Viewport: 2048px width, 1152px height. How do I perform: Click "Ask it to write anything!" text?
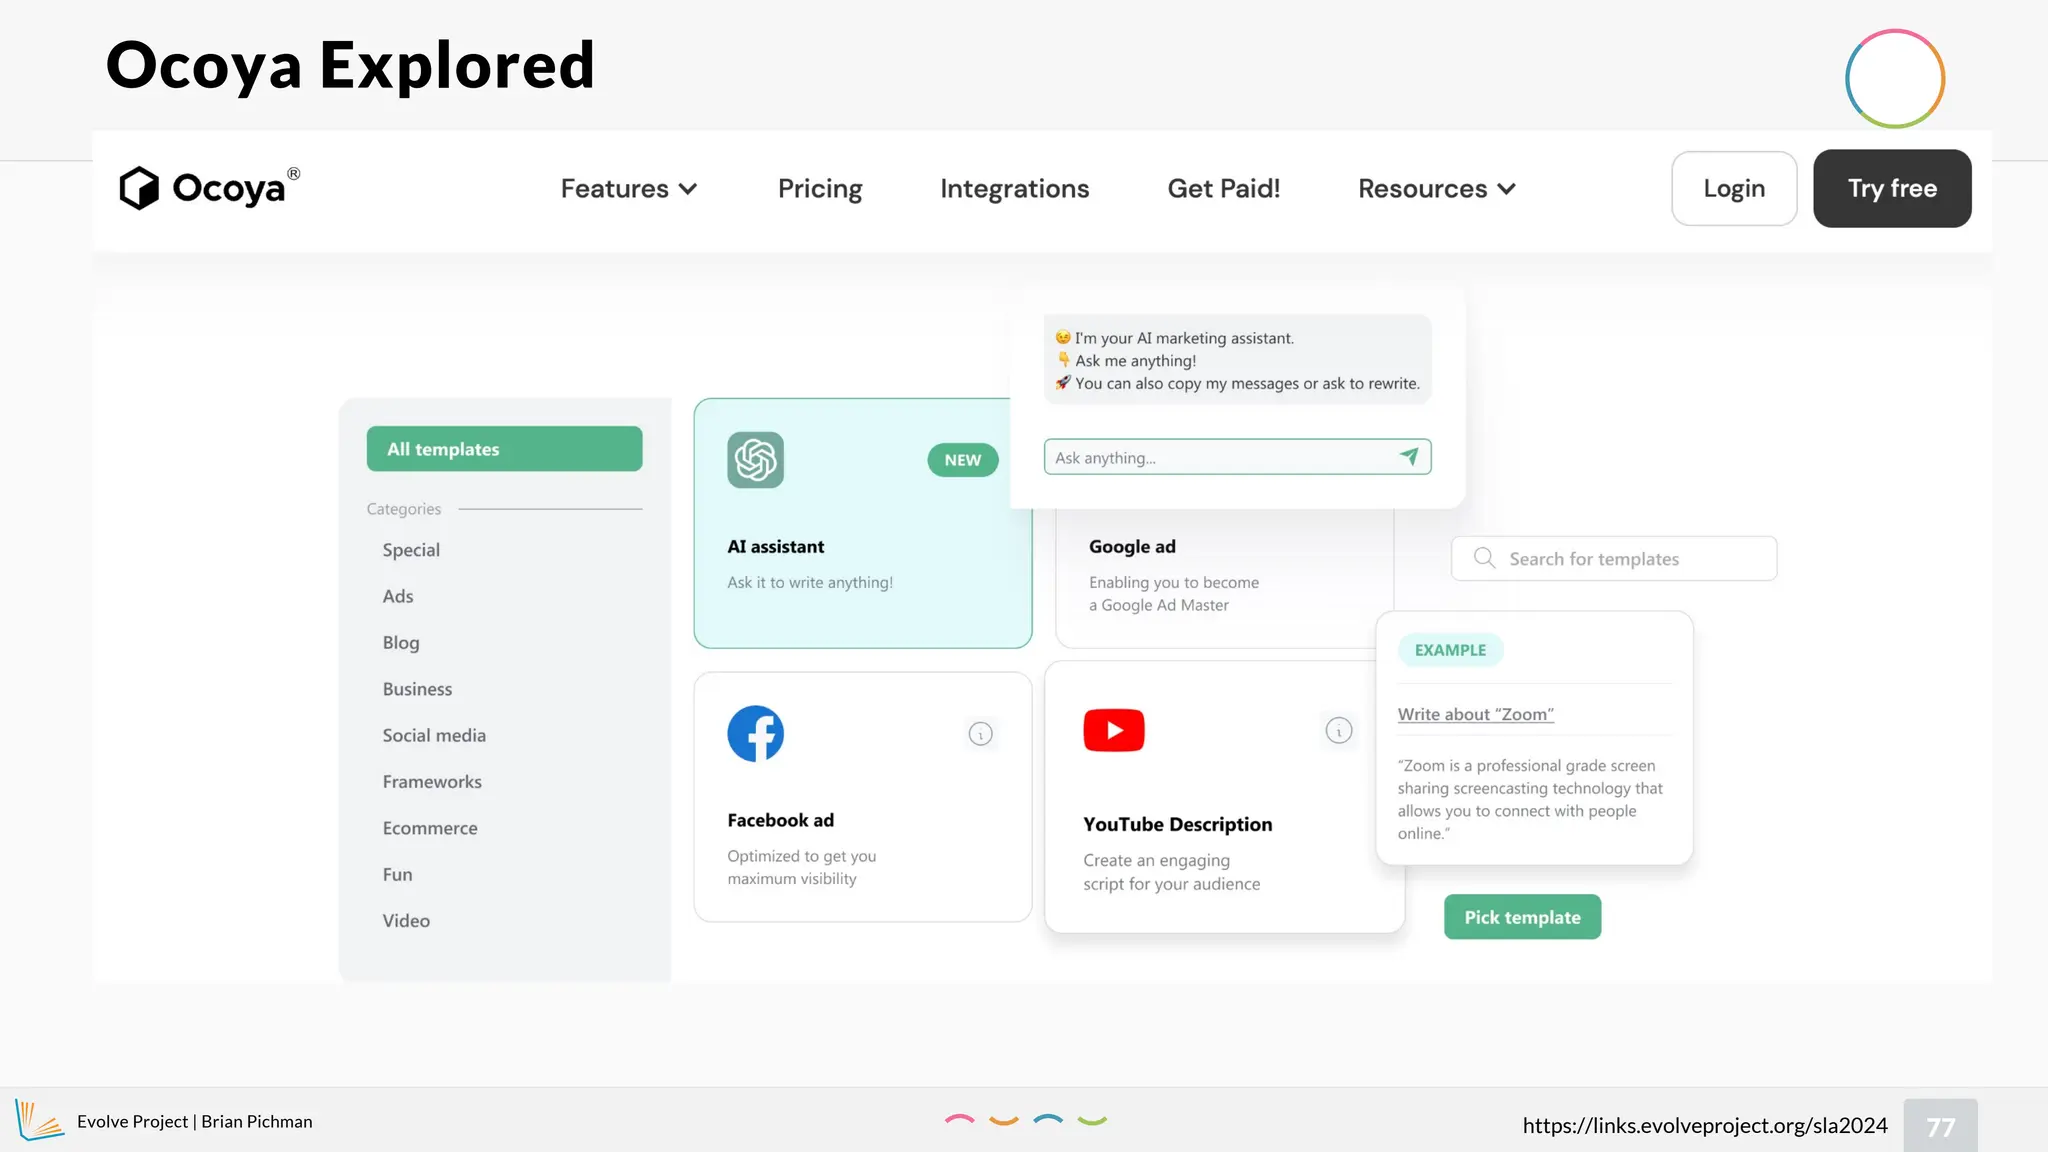(x=810, y=583)
